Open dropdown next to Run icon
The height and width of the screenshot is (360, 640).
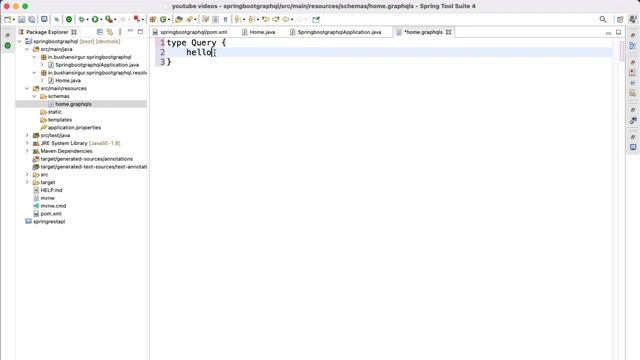tap(101, 20)
